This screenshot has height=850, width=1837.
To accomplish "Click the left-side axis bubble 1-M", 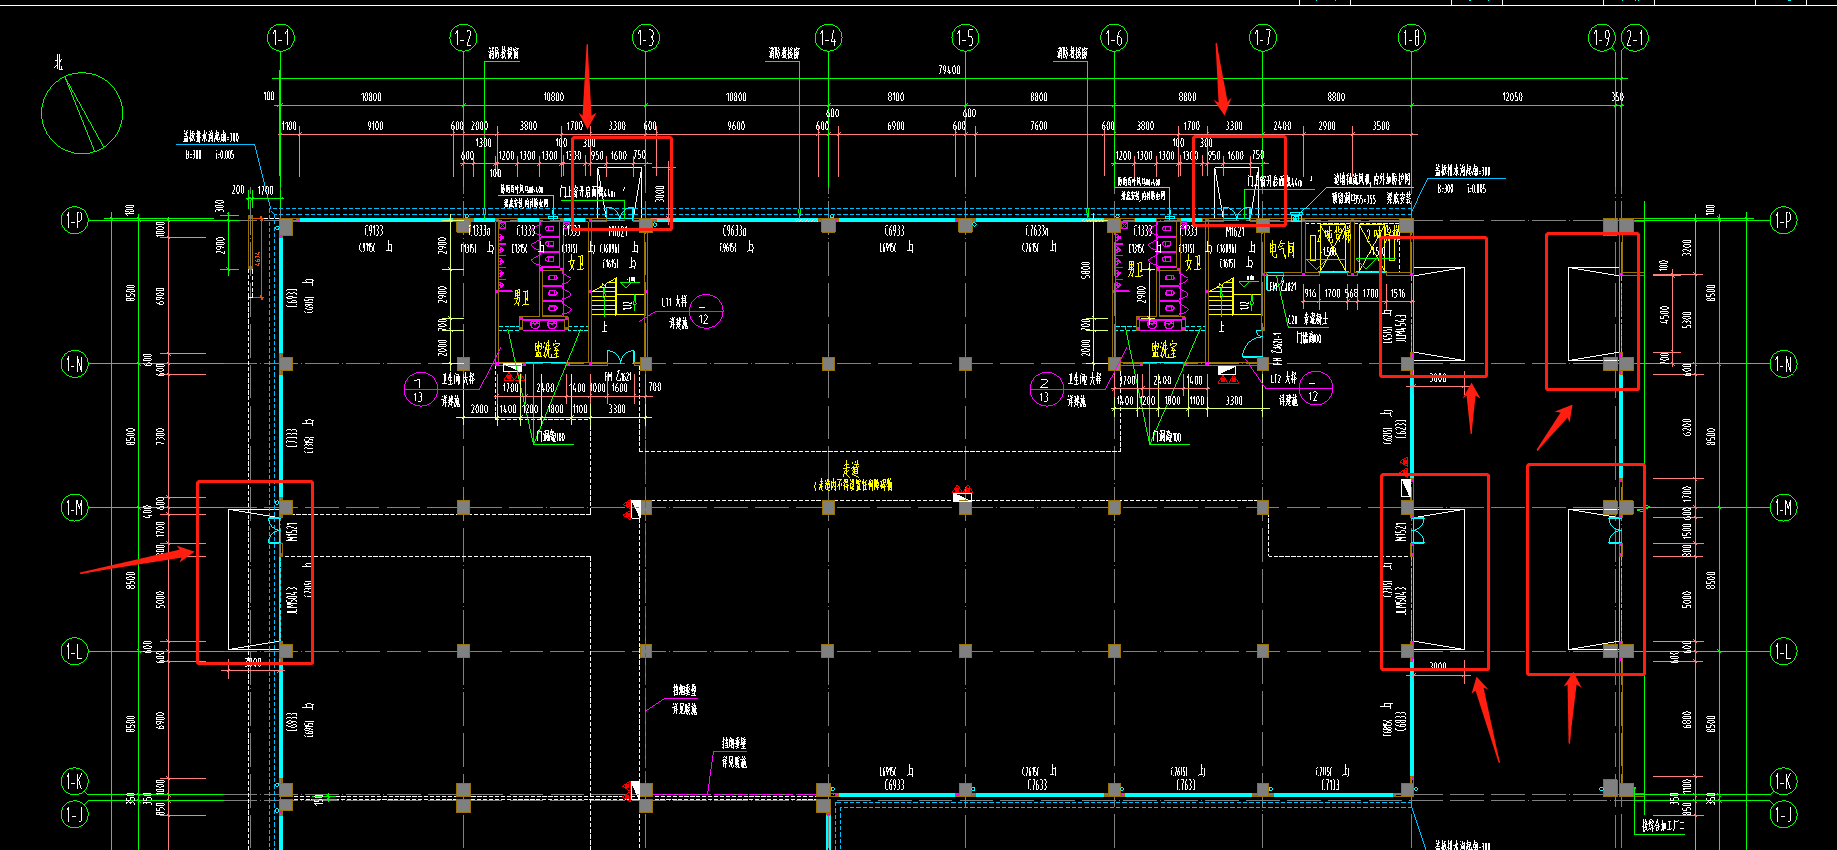I will point(75,507).
